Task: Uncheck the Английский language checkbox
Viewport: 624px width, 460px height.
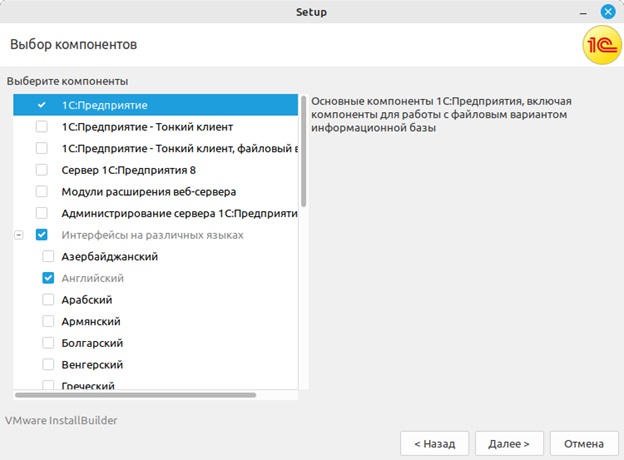Action: (48, 278)
